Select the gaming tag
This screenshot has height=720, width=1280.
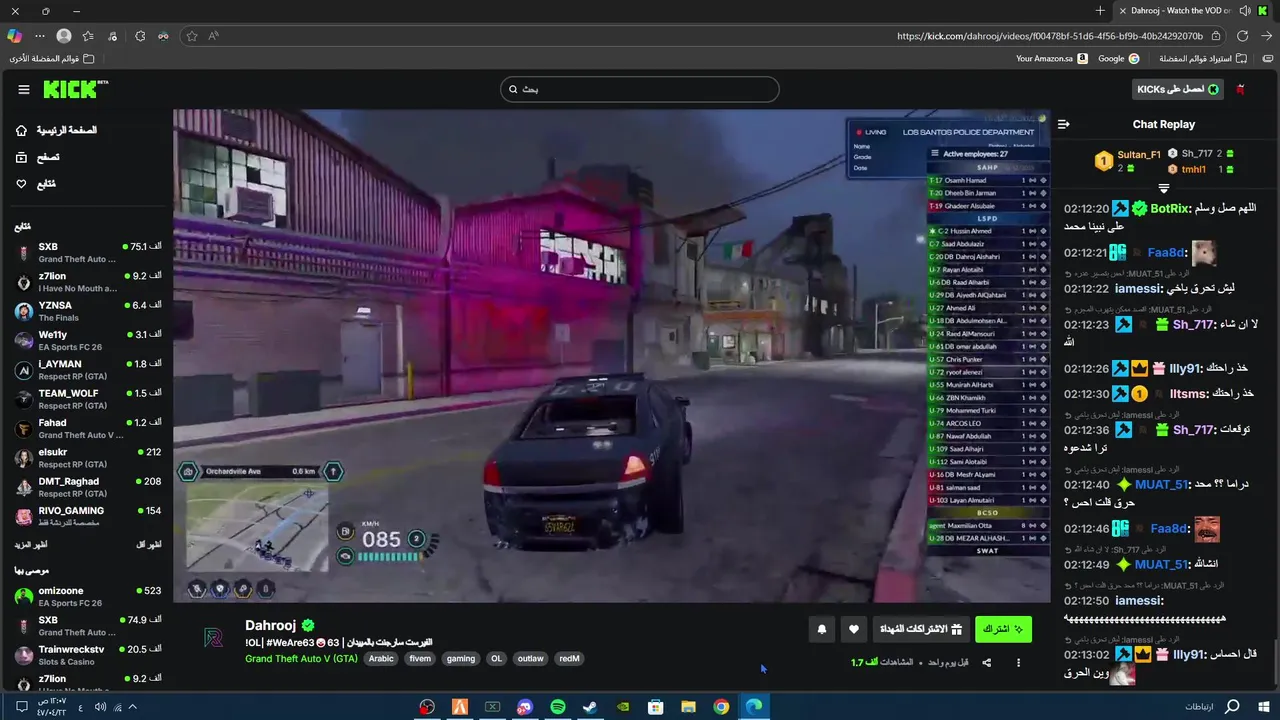[461, 659]
